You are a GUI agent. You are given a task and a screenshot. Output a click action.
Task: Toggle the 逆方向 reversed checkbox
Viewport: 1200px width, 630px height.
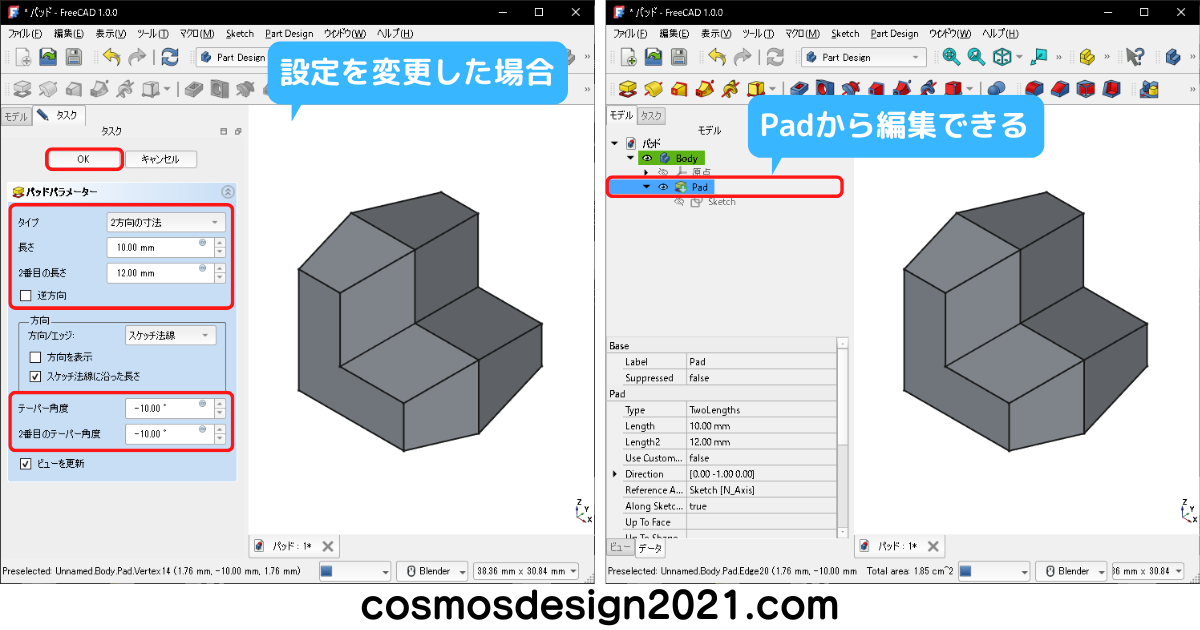click(26, 296)
